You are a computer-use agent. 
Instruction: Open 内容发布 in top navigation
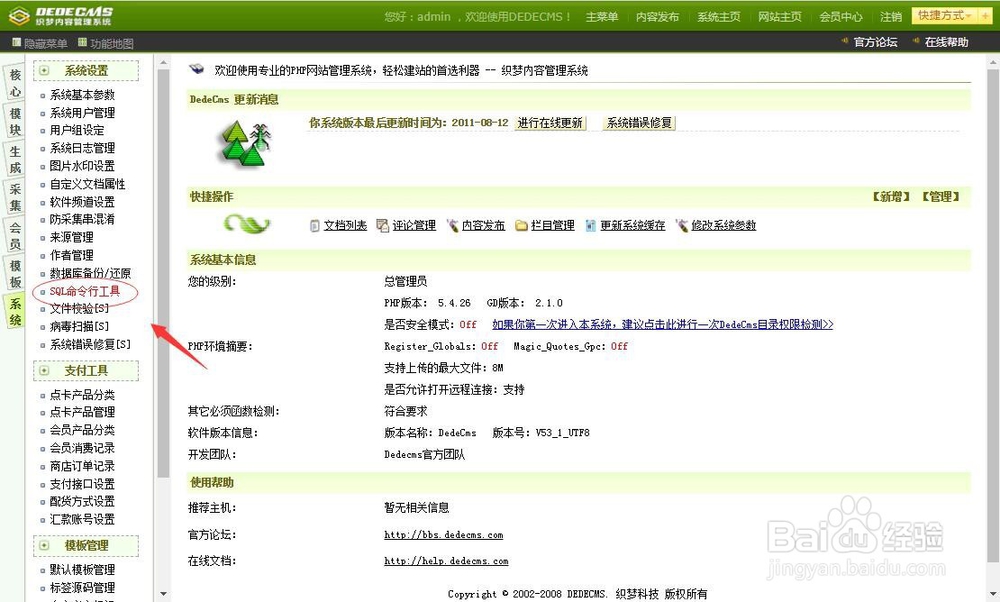[658, 17]
